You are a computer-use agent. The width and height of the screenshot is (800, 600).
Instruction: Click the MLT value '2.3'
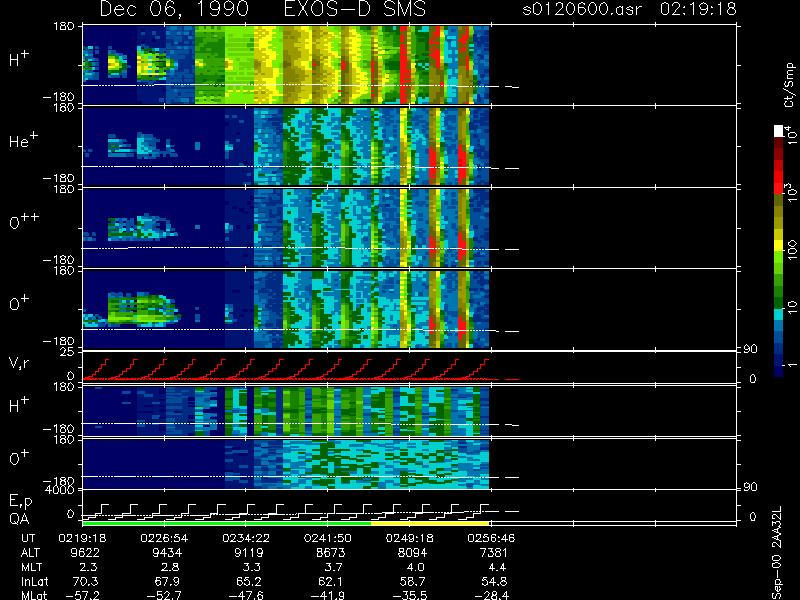88,567
